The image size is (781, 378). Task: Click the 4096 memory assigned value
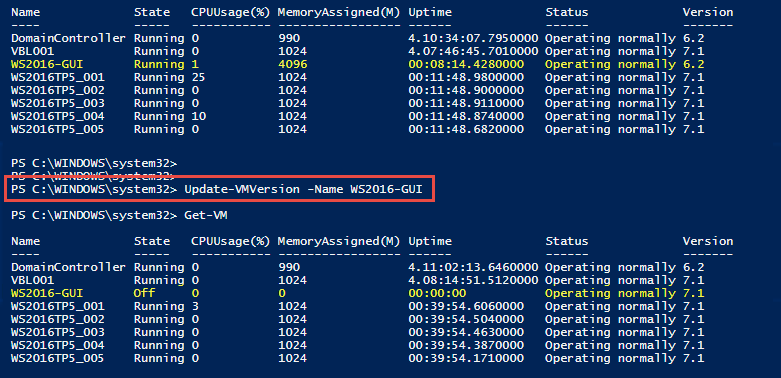293,64
